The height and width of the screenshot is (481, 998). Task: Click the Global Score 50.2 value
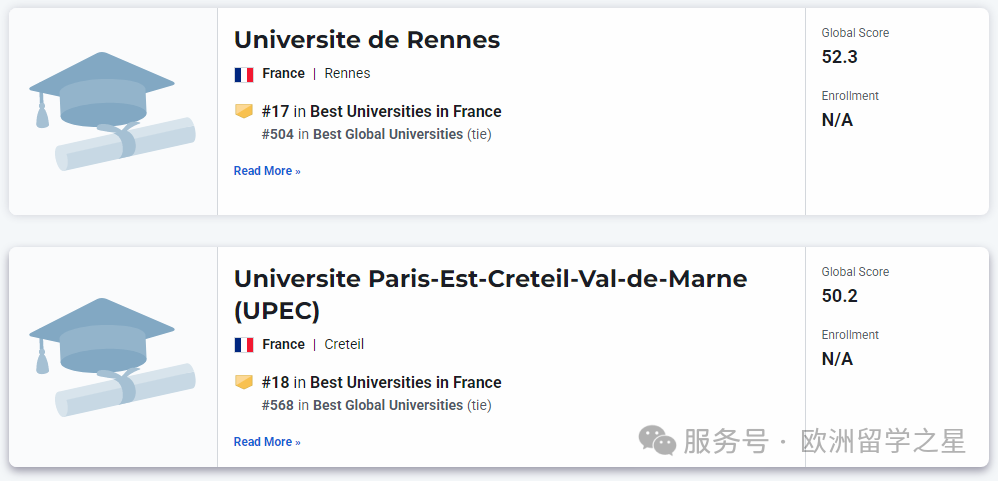click(x=840, y=296)
